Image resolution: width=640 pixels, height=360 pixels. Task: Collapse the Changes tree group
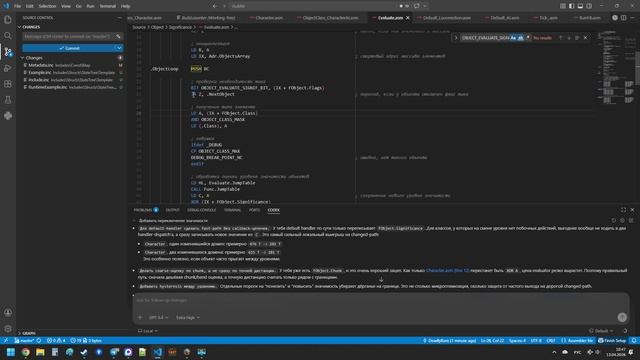click(x=34, y=58)
